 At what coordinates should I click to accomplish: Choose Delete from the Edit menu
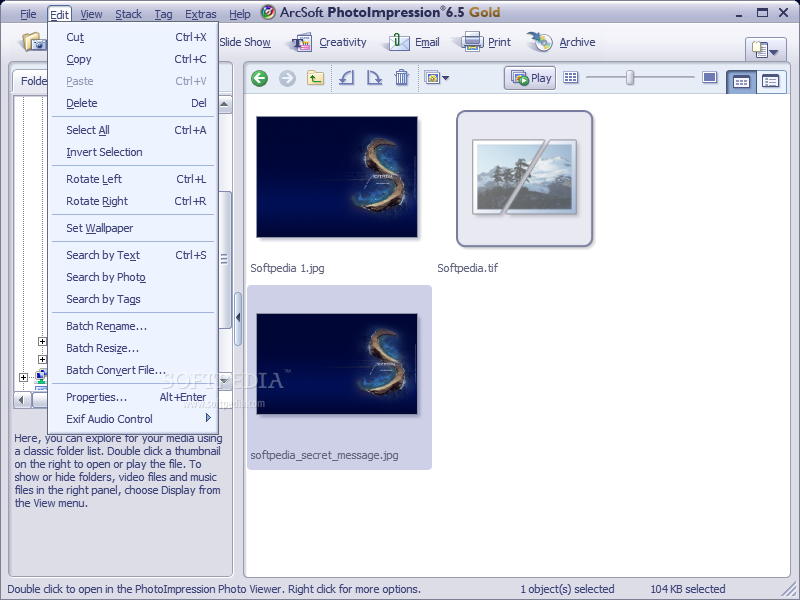click(134, 103)
